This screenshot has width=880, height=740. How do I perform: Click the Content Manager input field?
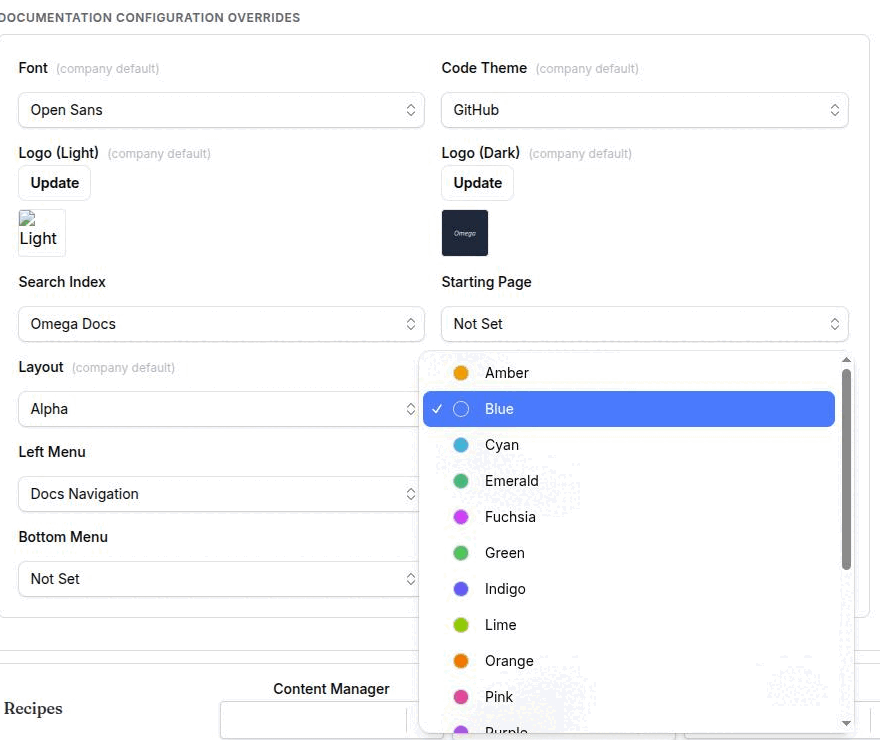[x=320, y=720]
